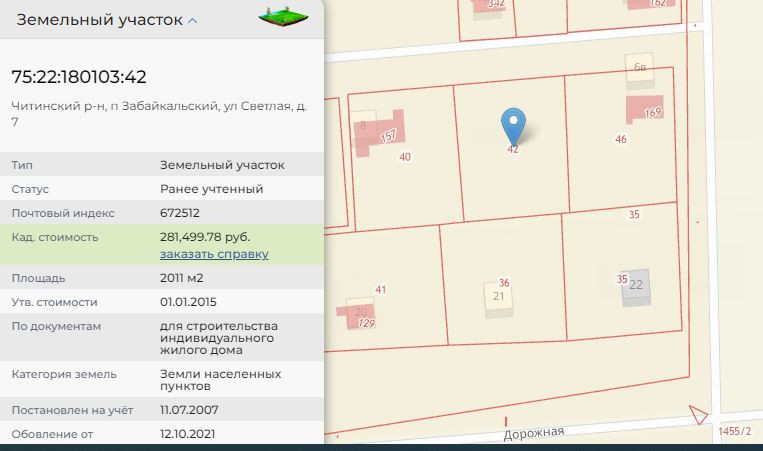This screenshot has width=763, height=451.
Task: Click the area value 2011 м2
Action: 182,278
